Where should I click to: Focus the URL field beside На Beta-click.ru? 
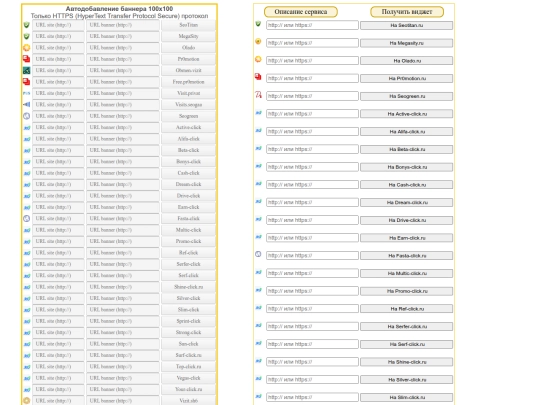tap(312, 149)
